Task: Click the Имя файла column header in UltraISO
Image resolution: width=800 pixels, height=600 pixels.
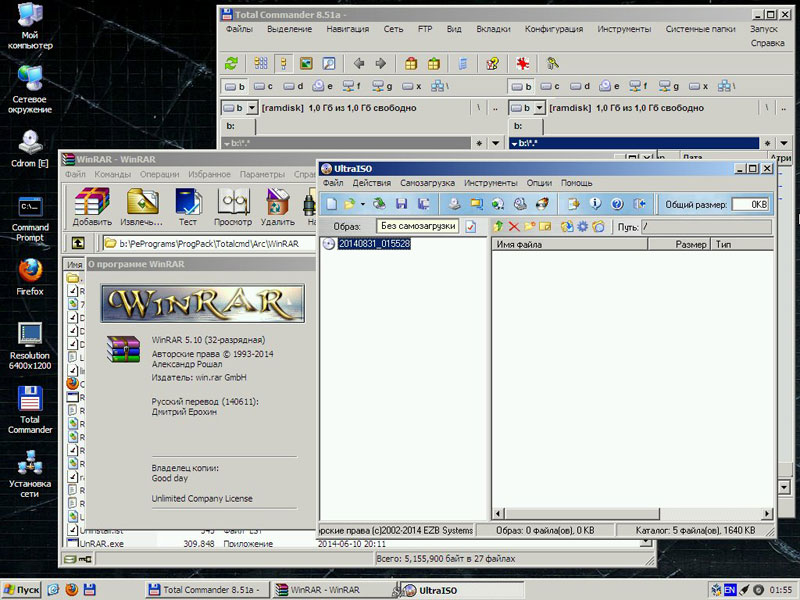Action: pos(570,244)
